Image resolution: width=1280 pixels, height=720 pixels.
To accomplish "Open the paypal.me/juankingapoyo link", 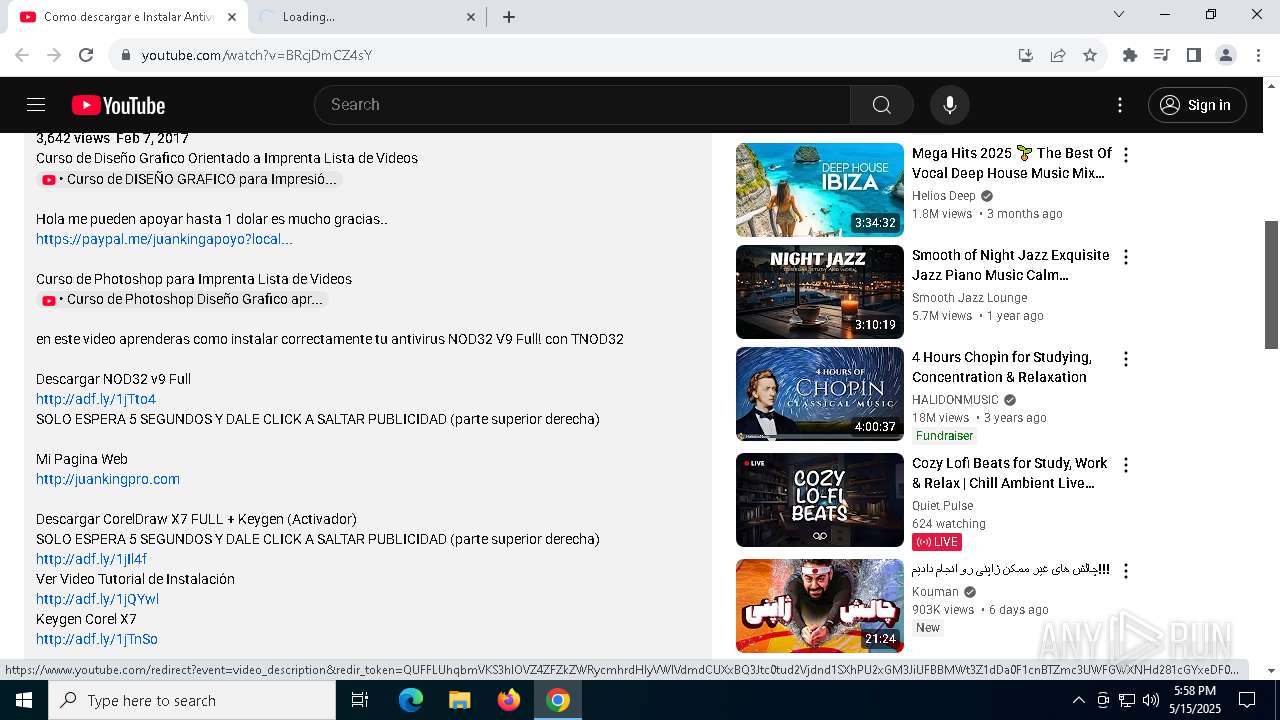I will (164, 239).
